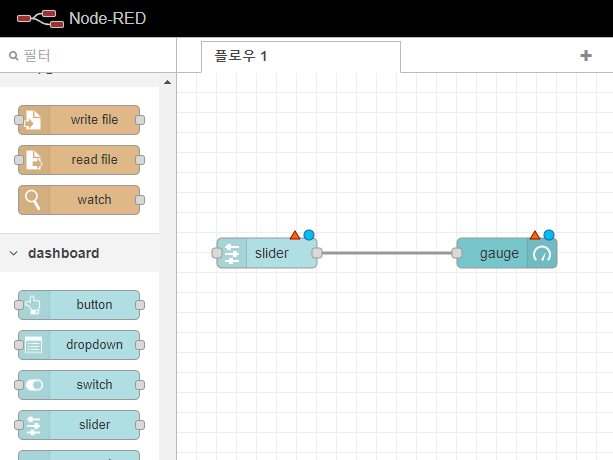This screenshot has height=460, width=613.
Task: Click the gauge node dial icon on canvas
Action: coord(542,253)
